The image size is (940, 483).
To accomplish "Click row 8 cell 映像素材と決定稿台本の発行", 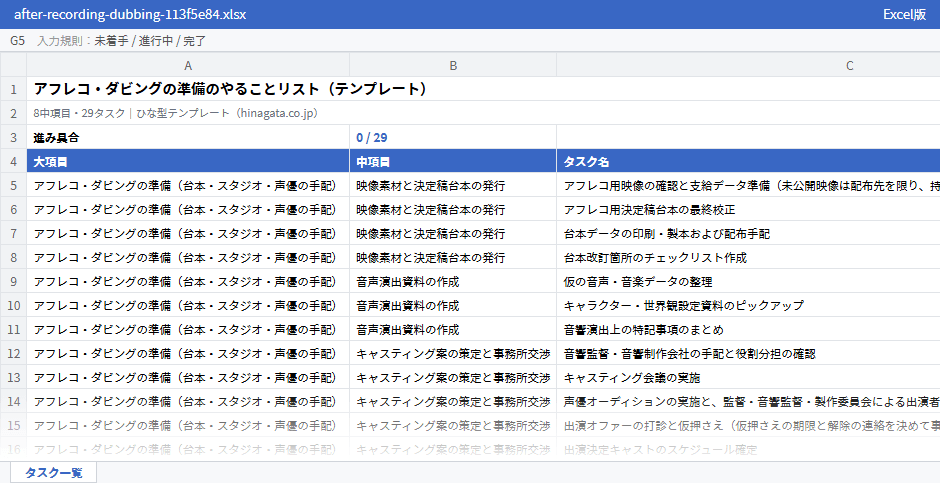I will point(453,258).
